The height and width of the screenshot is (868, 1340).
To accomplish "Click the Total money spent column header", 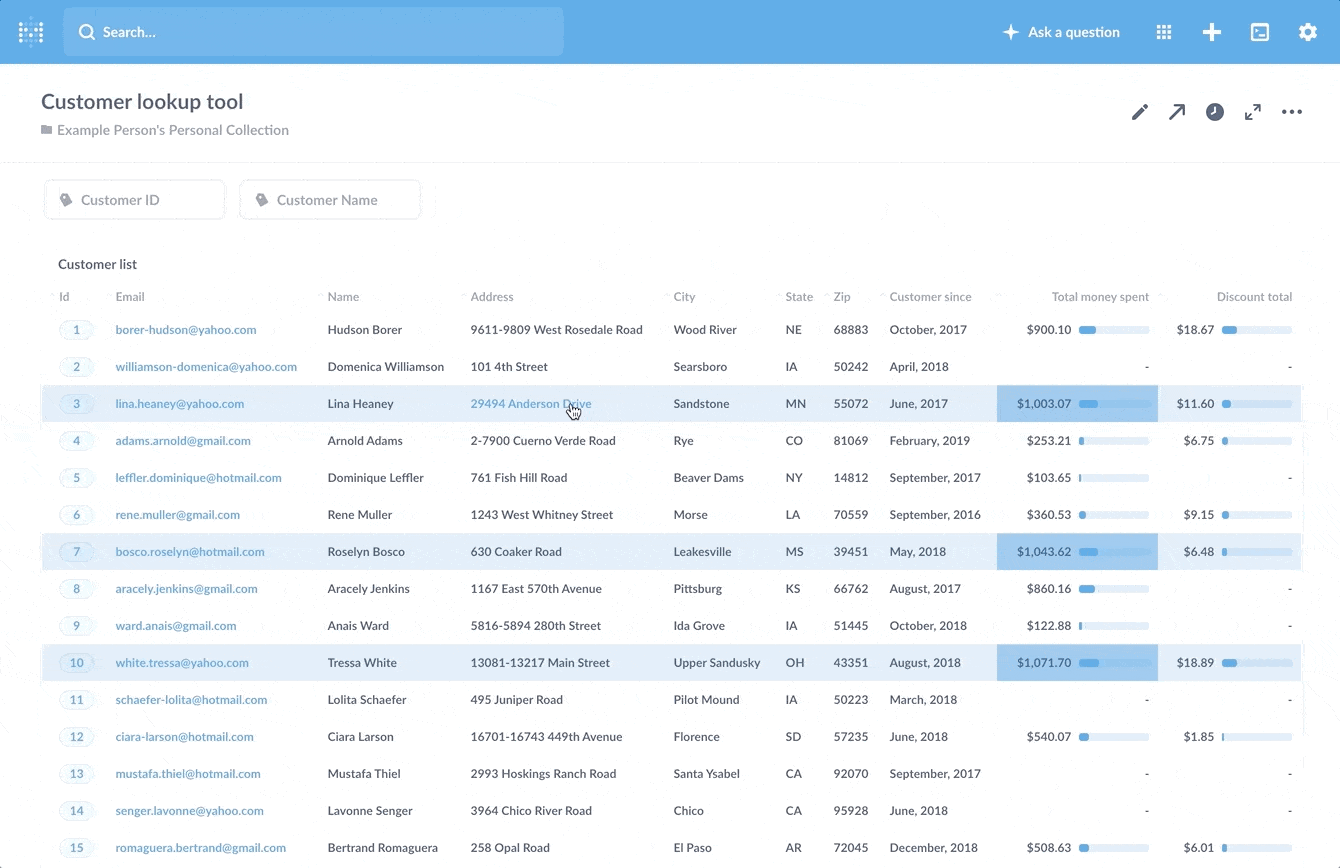I will click(x=1100, y=297).
